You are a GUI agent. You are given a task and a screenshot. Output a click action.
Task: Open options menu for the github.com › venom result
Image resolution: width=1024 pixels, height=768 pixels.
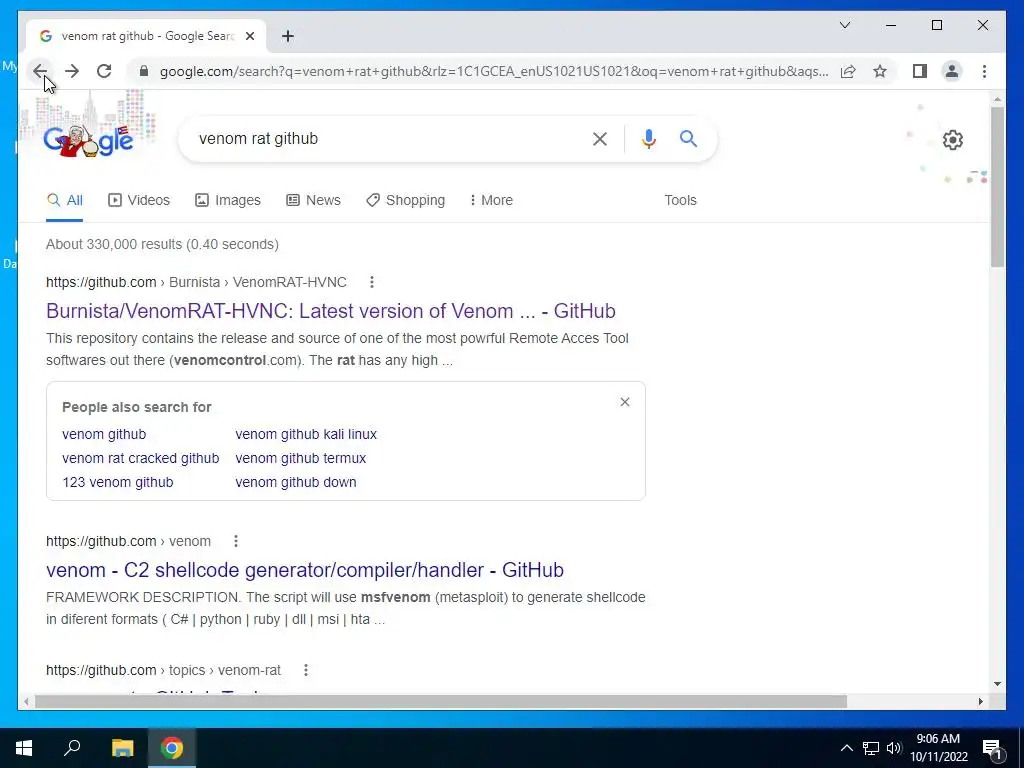(x=236, y=541)
